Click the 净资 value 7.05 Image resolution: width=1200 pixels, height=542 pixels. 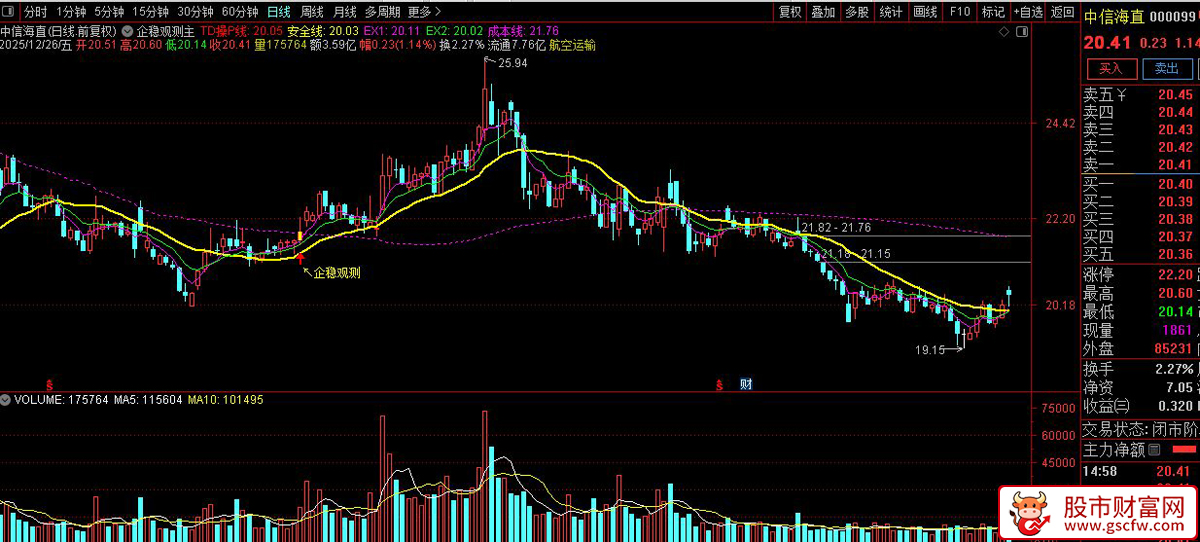pyautogui.click(x=1178, y=387)
